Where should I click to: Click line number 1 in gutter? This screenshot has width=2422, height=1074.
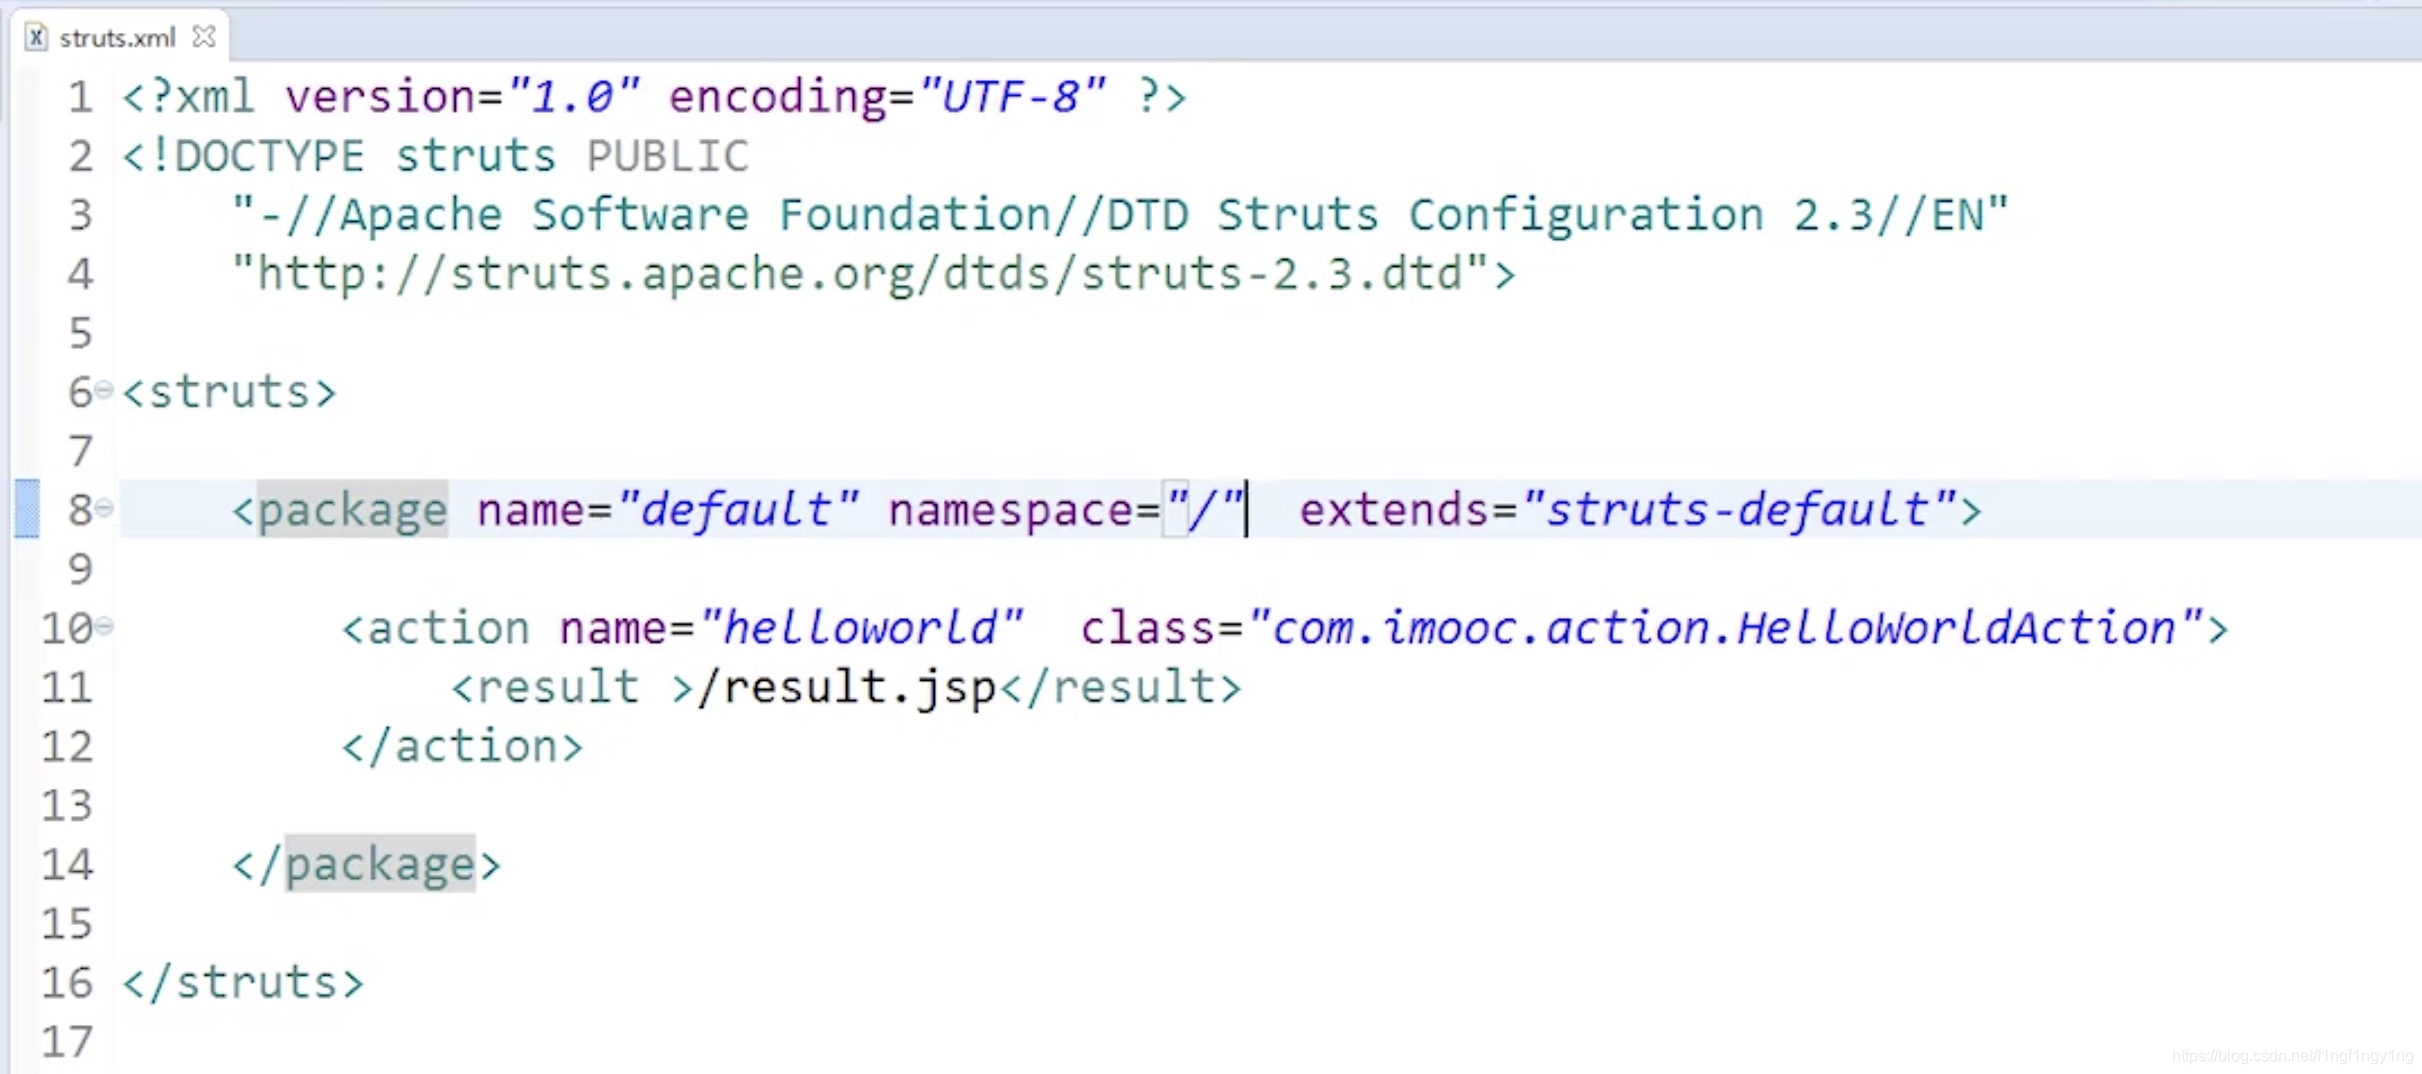80,97
